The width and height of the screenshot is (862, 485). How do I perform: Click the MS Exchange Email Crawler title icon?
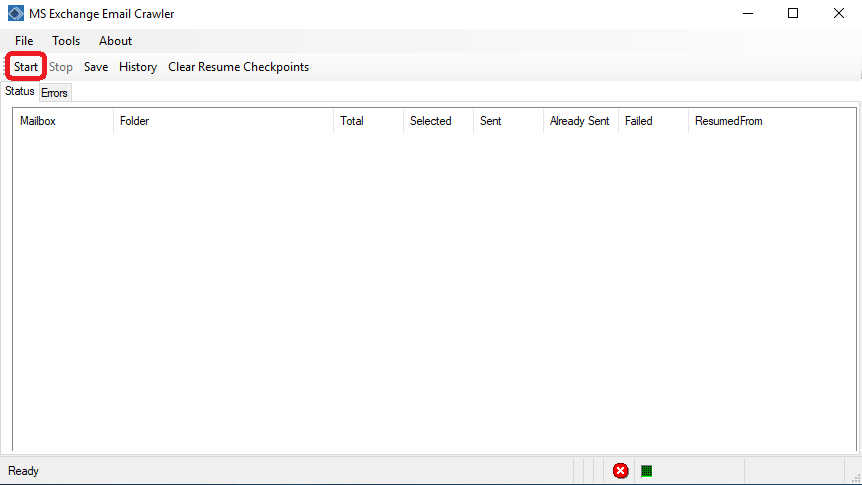15,14
